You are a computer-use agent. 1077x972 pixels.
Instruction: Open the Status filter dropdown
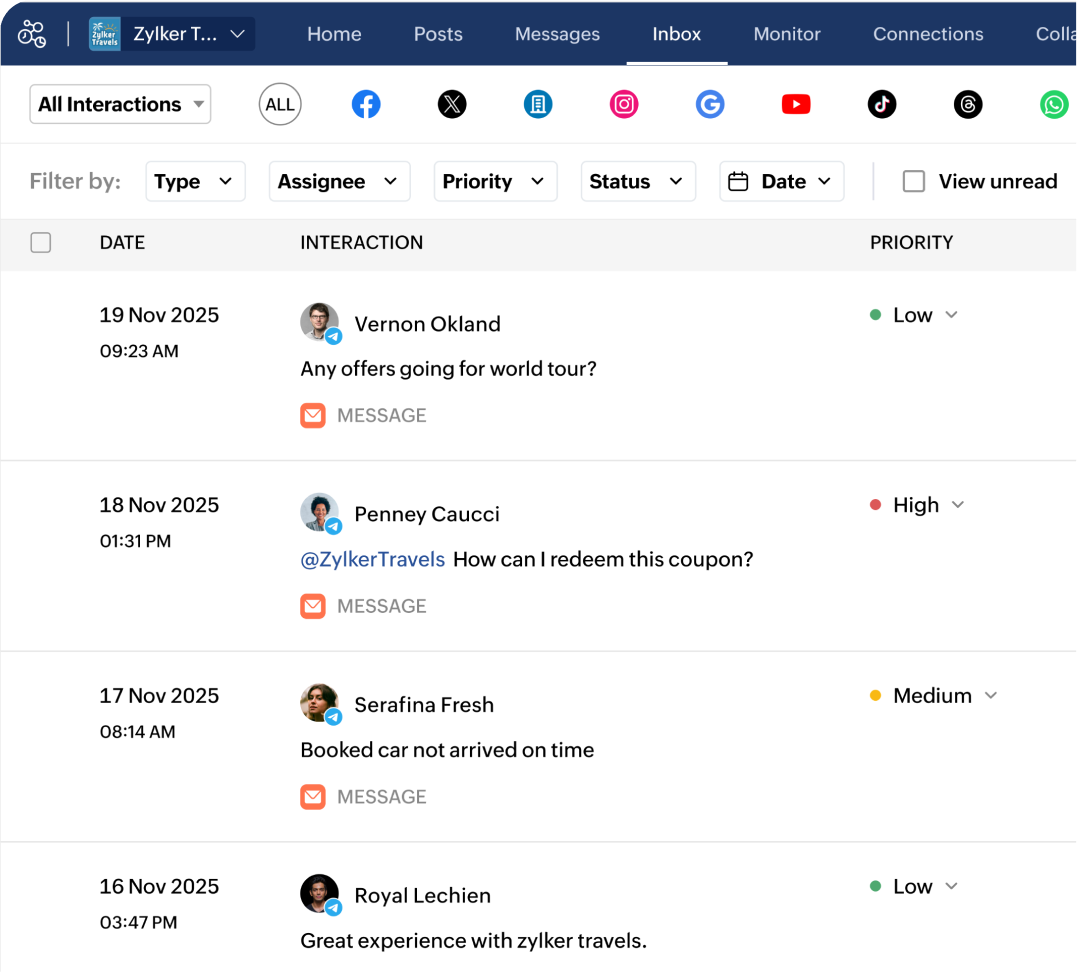(x=638, y=181)
